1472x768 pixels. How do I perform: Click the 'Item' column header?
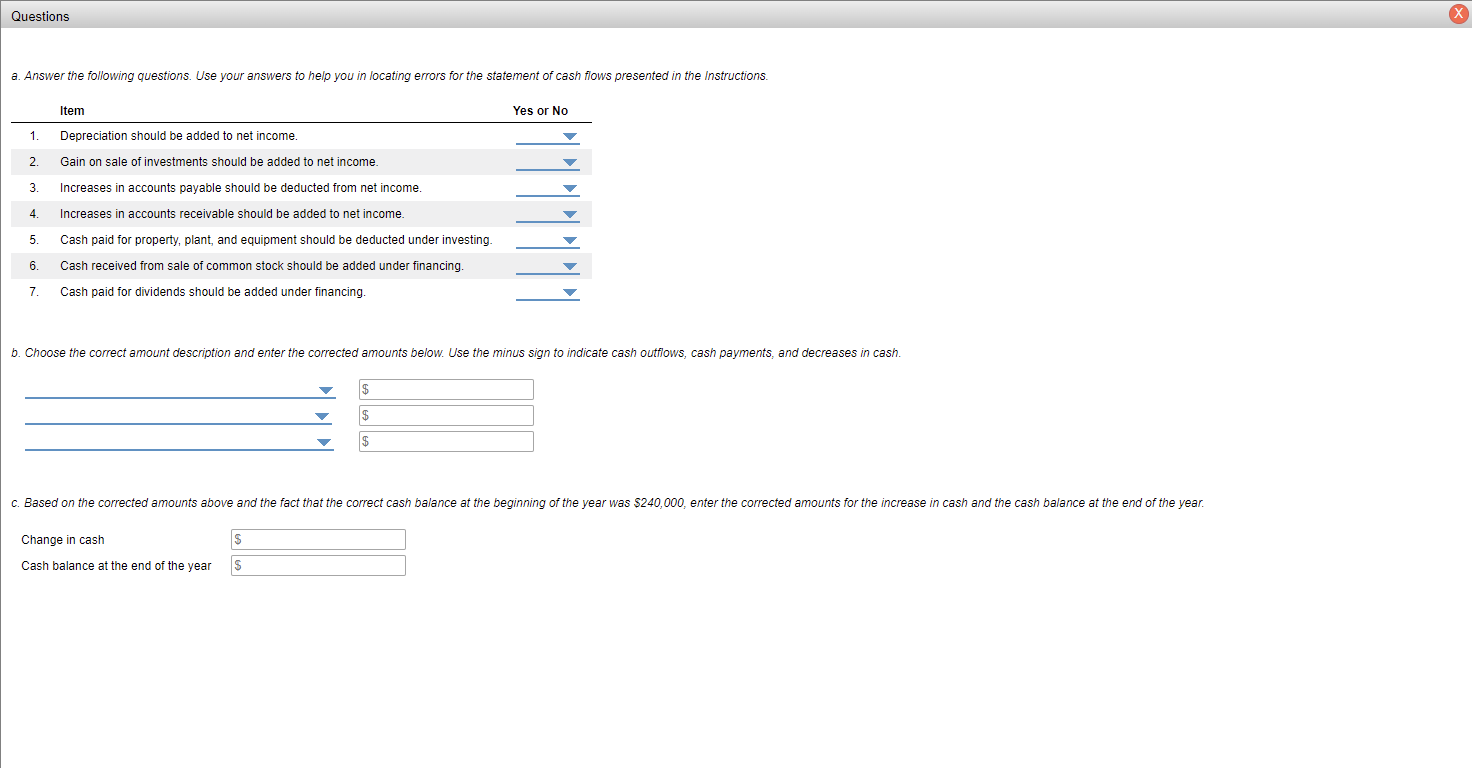[72, 111]
